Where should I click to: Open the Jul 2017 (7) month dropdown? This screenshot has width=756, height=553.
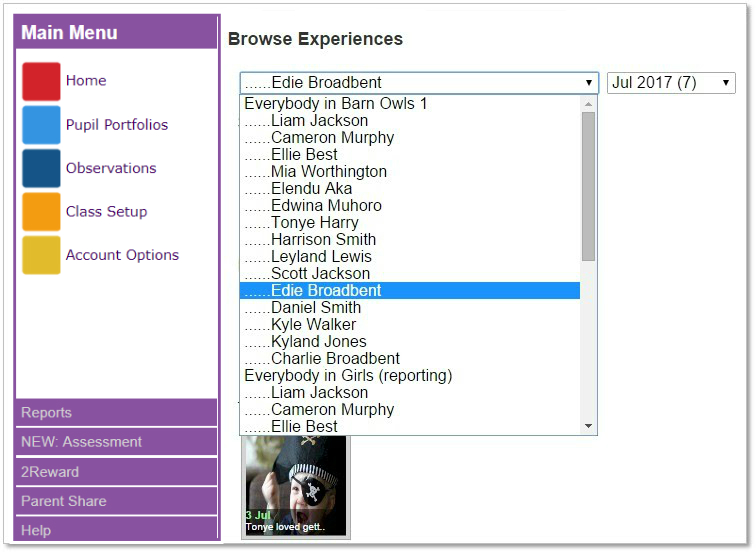[x=671, y=83]
